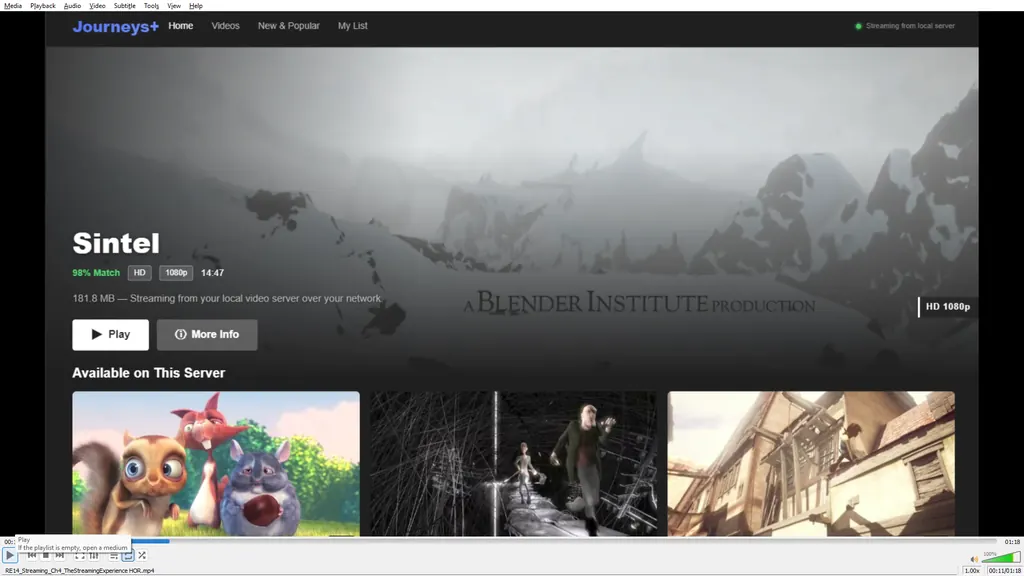Click the 00:11/01:18 time display
Screen dimensions: 1024x576
tap(1004, 571)
